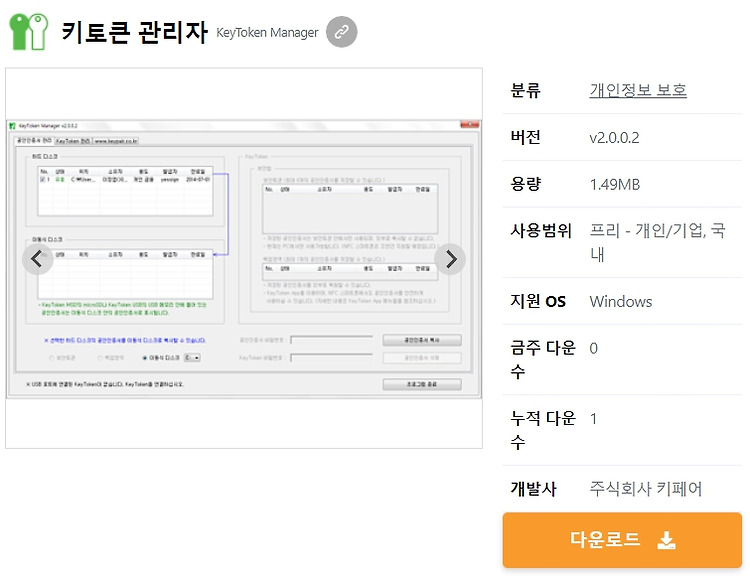The height and width of the screenshot is (576, 750).
Task: Select file size value 1.49MB
Action: click(x=615, y=185)
